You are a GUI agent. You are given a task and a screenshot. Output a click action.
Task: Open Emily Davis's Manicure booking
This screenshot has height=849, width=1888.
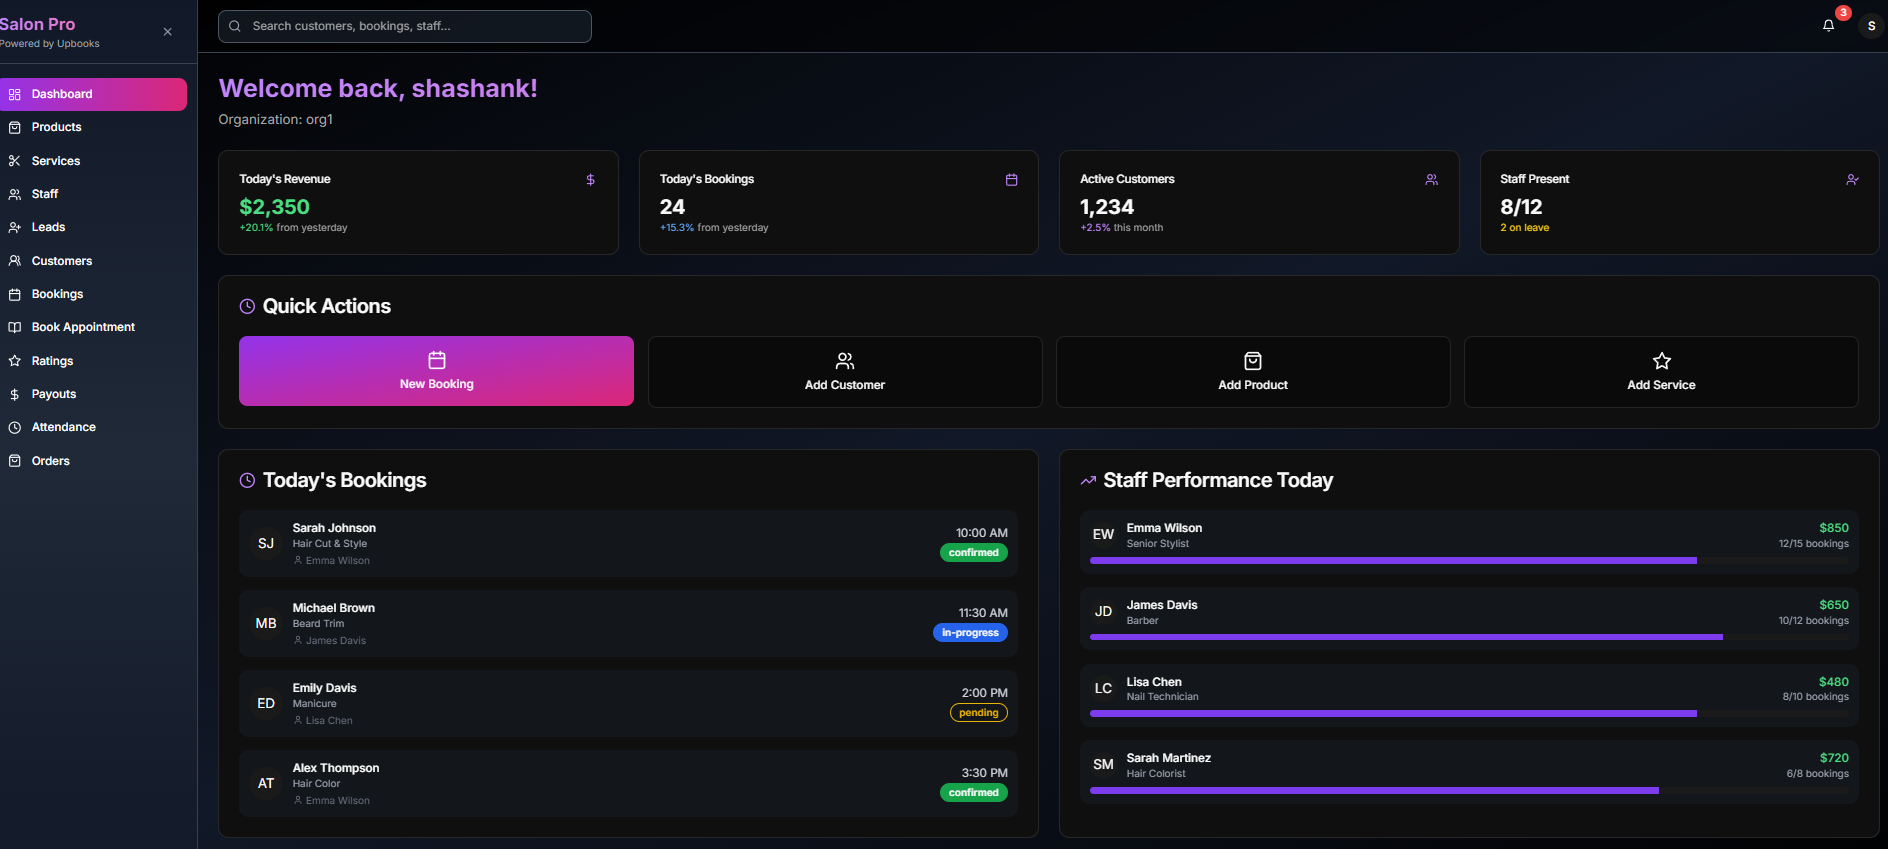(x=628, y=703)
